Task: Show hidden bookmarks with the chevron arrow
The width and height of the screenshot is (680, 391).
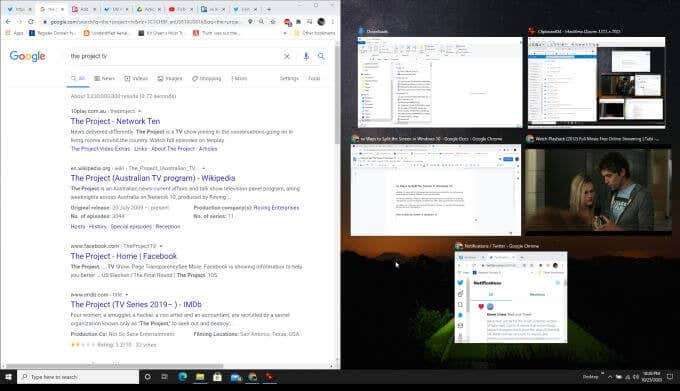Action: coord(285,33)
